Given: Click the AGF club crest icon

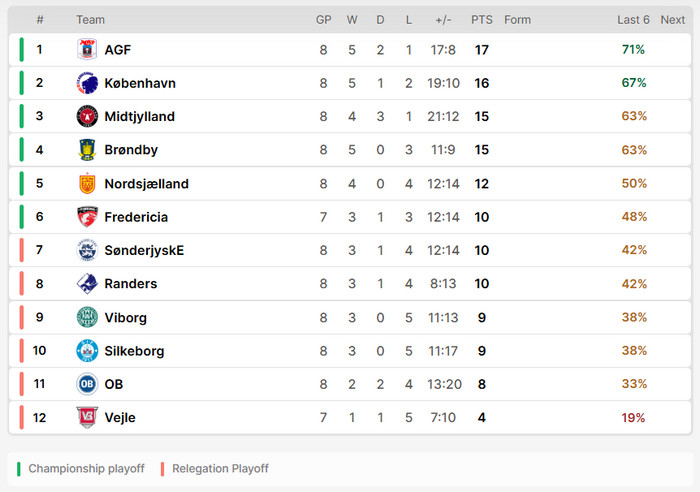Looking at the screenshot, I should point(87,50).
